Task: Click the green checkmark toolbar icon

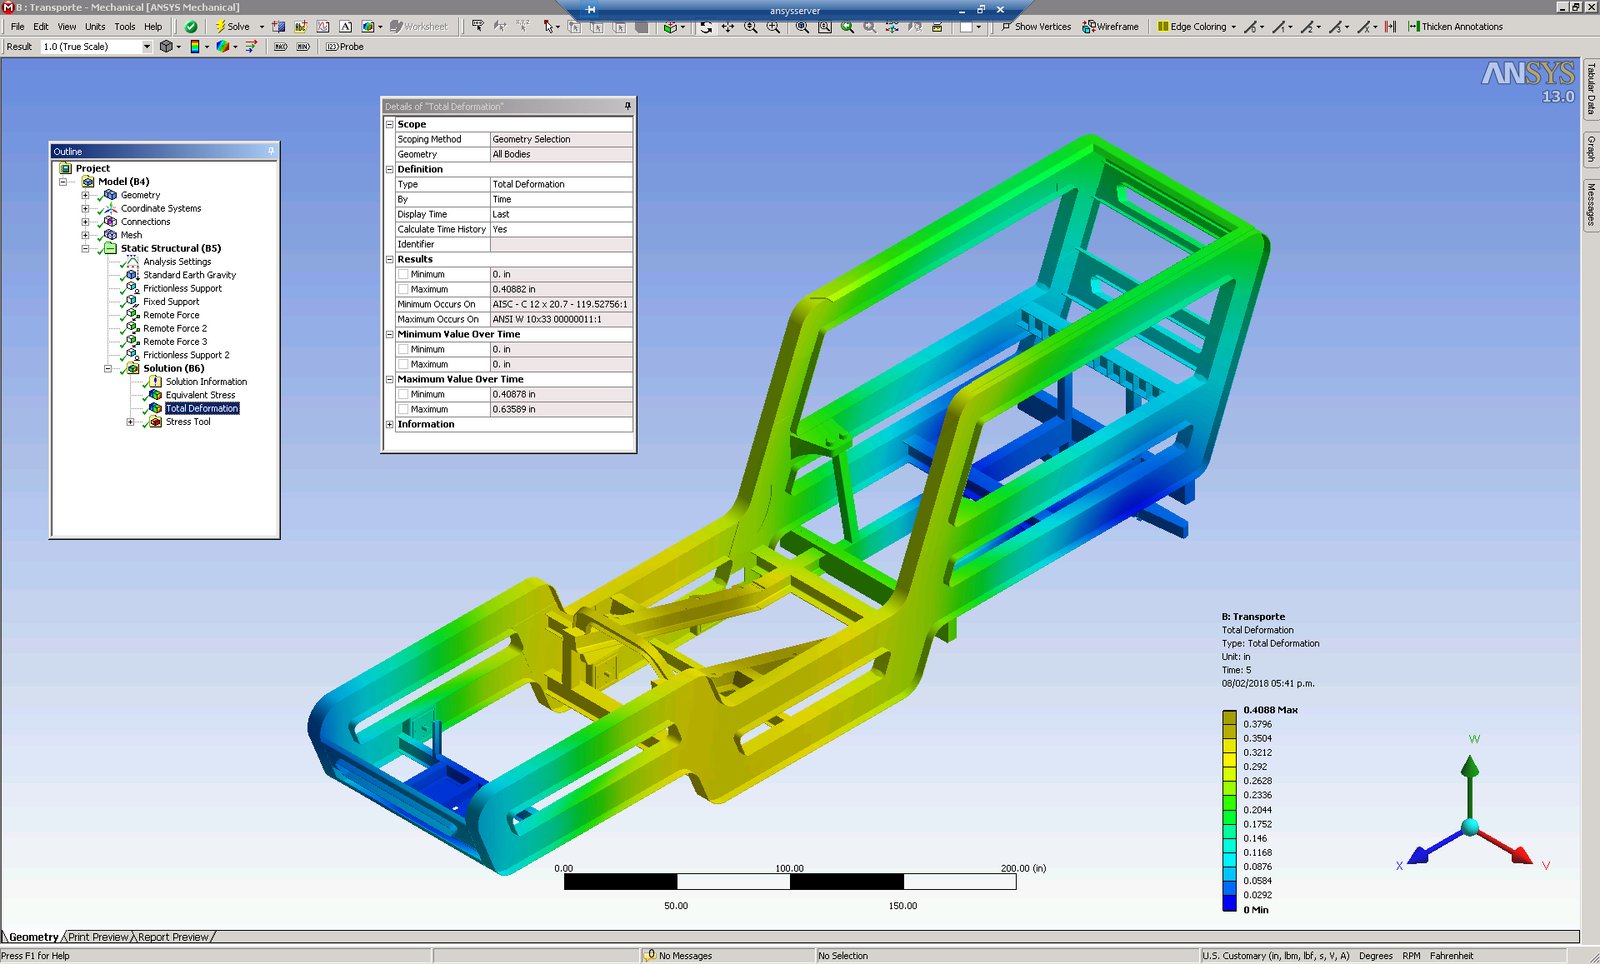Action: point(191,27)
